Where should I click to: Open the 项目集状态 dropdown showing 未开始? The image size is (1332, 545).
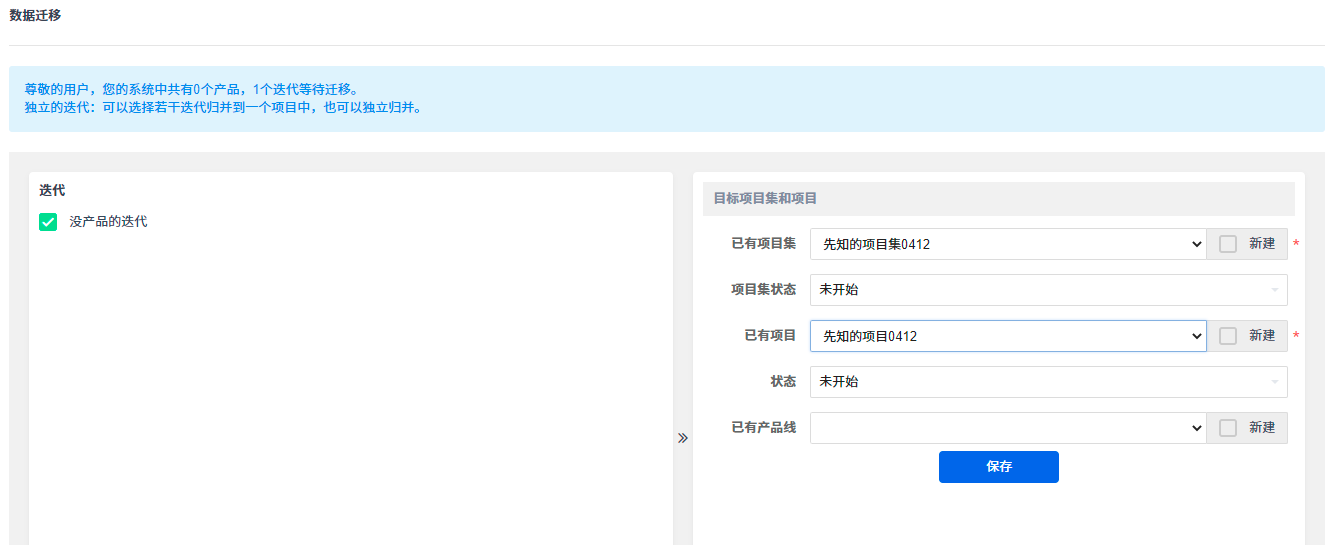point(1049,290)
